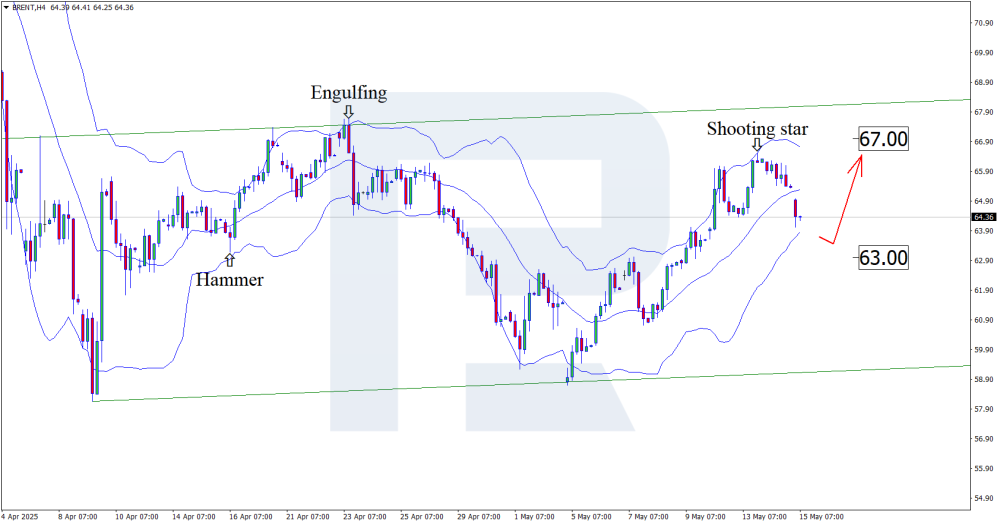
Task: Click the Engulfing pattern text label
Action: click(348, 93)
